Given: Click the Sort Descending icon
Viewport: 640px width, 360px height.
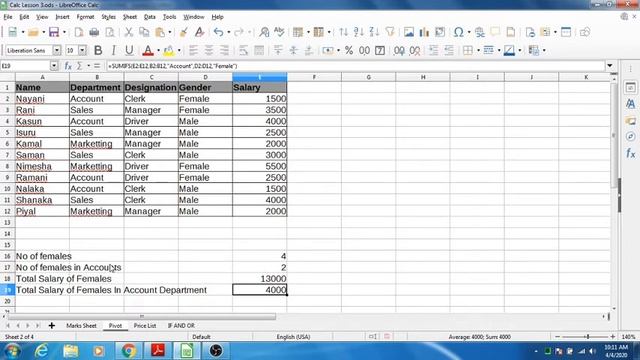Looking at the screenshot, I should (374, 32).
